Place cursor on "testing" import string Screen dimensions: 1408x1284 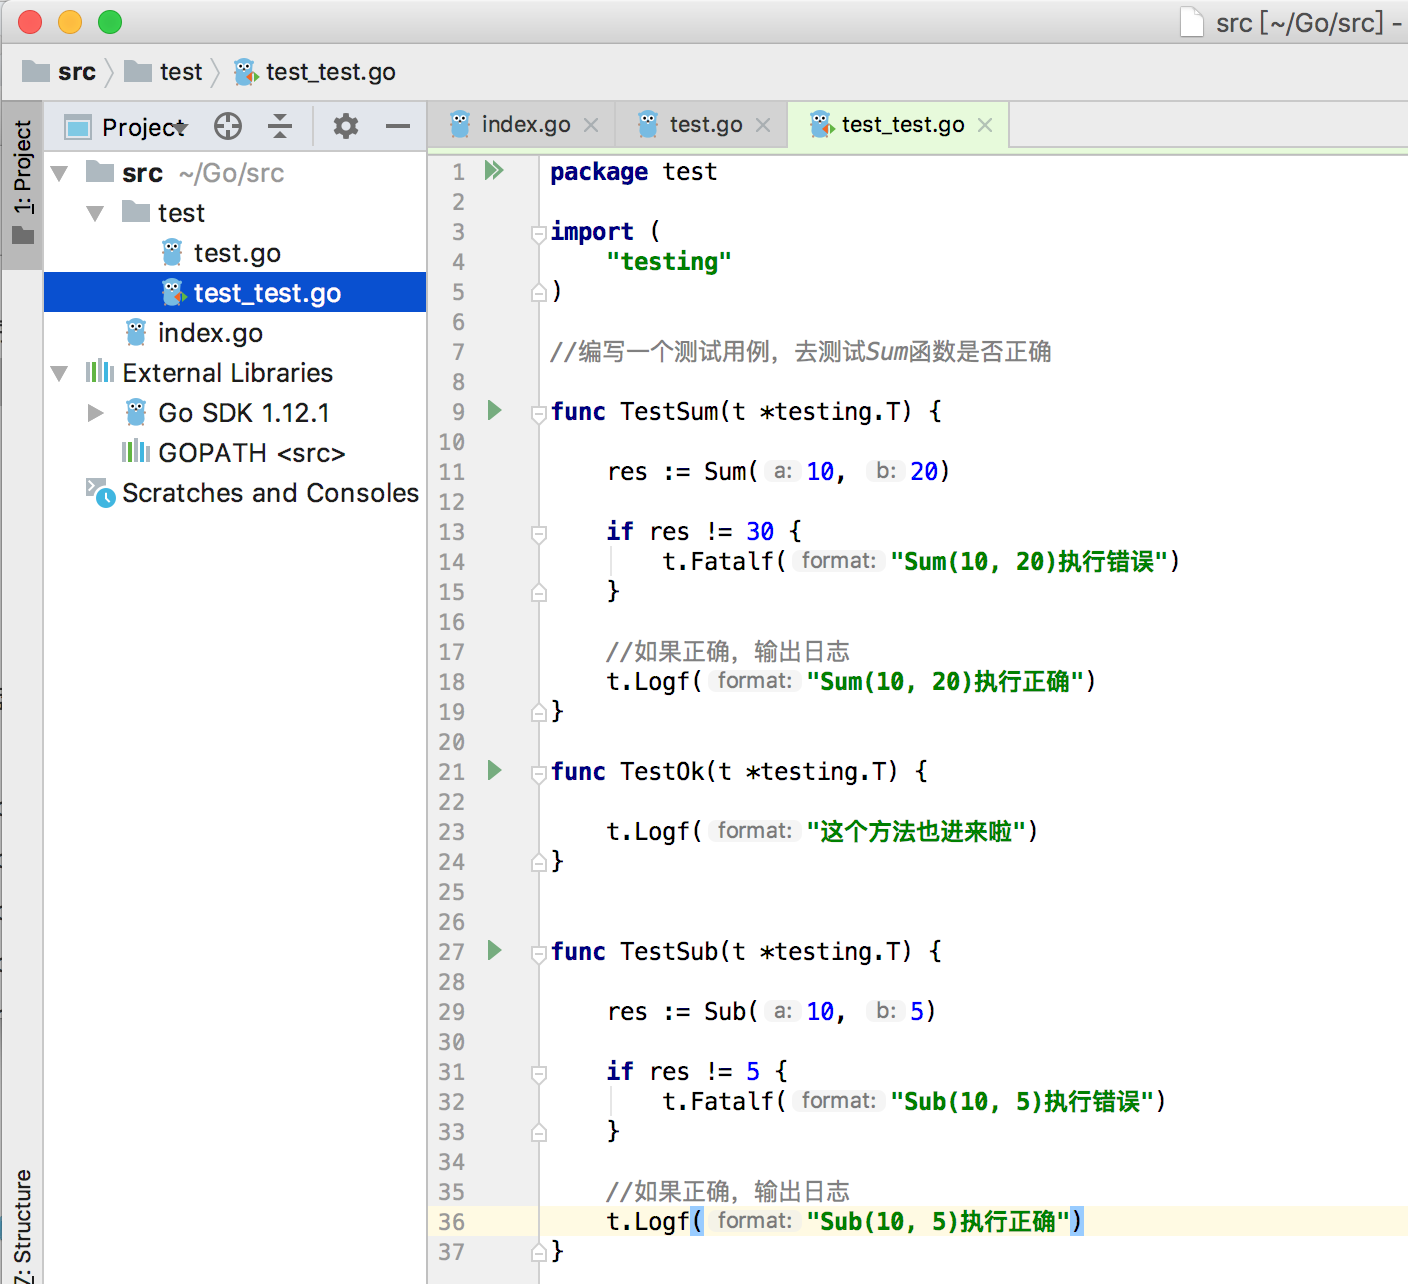pyautogui.click(x=669, y=262)
